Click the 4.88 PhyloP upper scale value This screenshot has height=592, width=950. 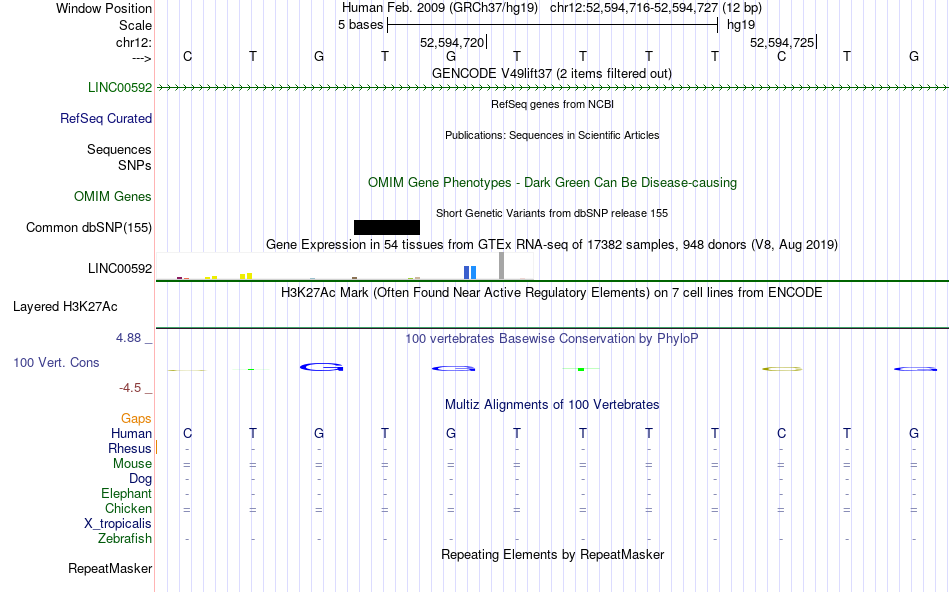[128, 338]
